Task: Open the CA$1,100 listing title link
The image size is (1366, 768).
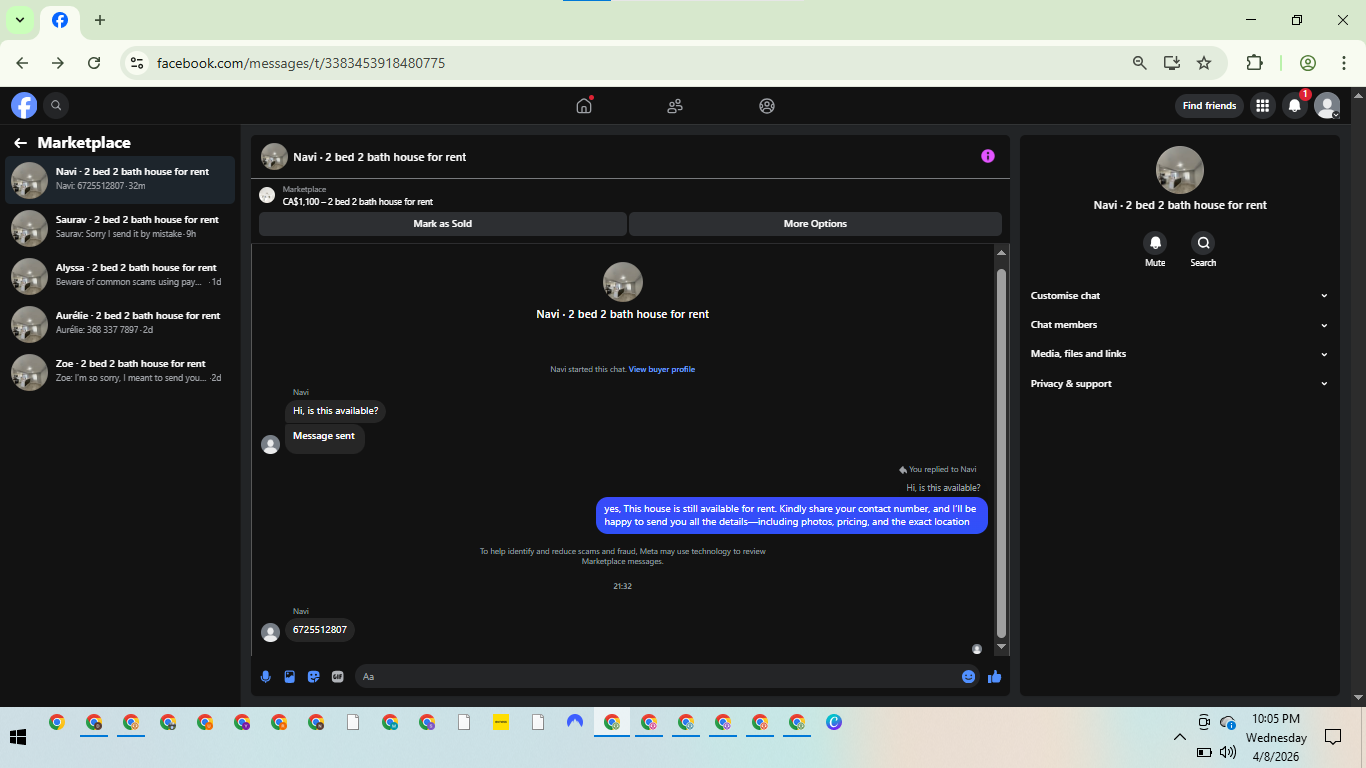Action: click(x=358, y=202)
